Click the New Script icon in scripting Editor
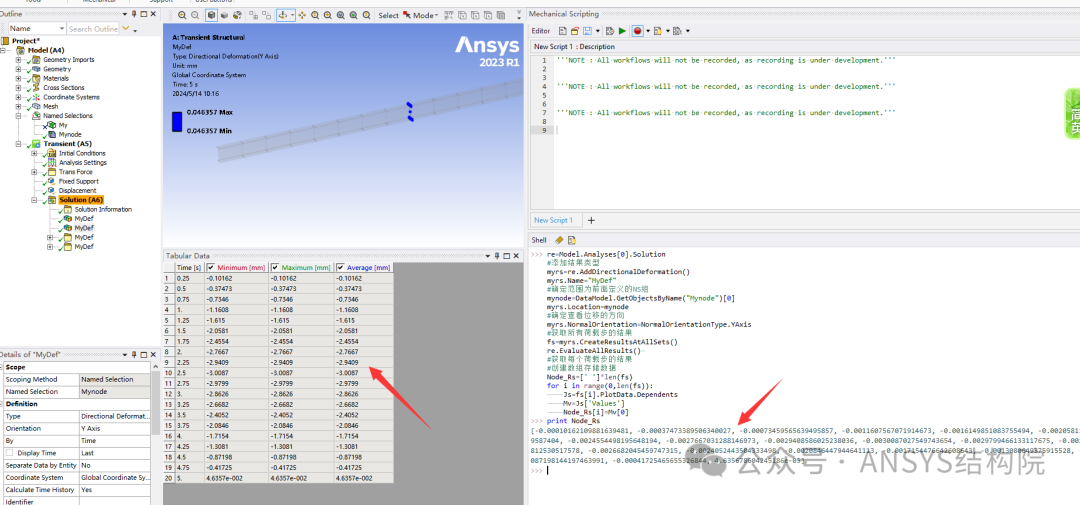 (563, 31)
